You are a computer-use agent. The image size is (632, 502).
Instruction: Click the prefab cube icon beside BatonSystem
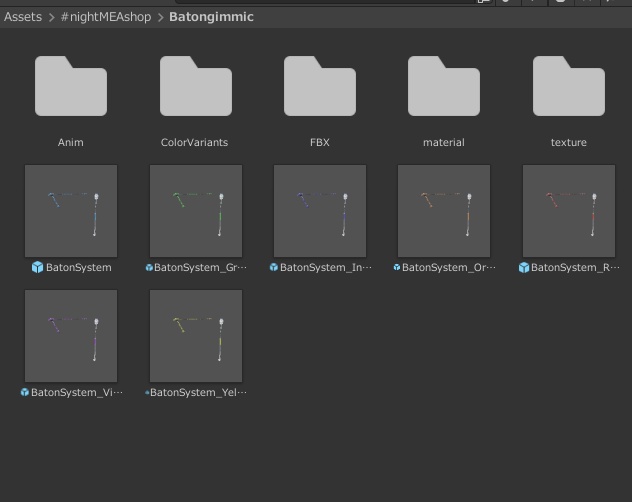[x=37, y=267]
